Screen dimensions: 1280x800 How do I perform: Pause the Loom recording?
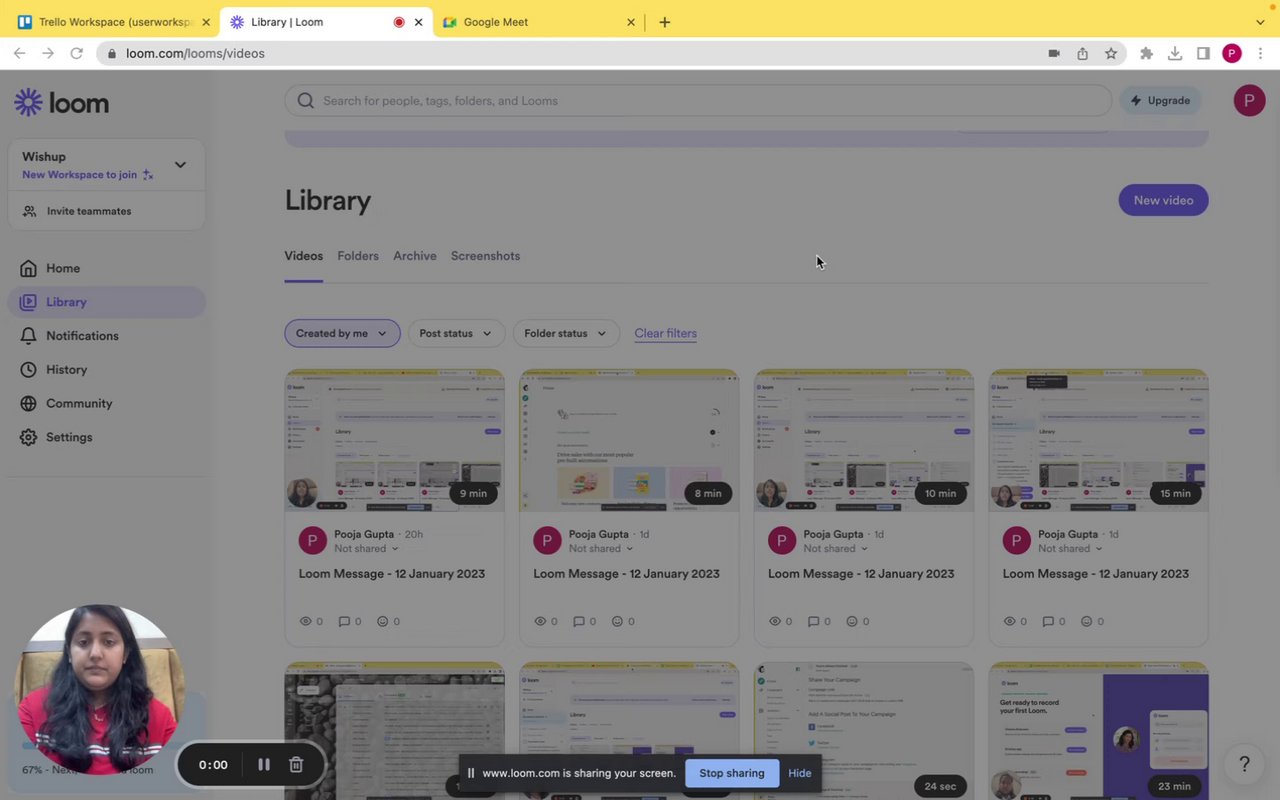tap(264, 764)
